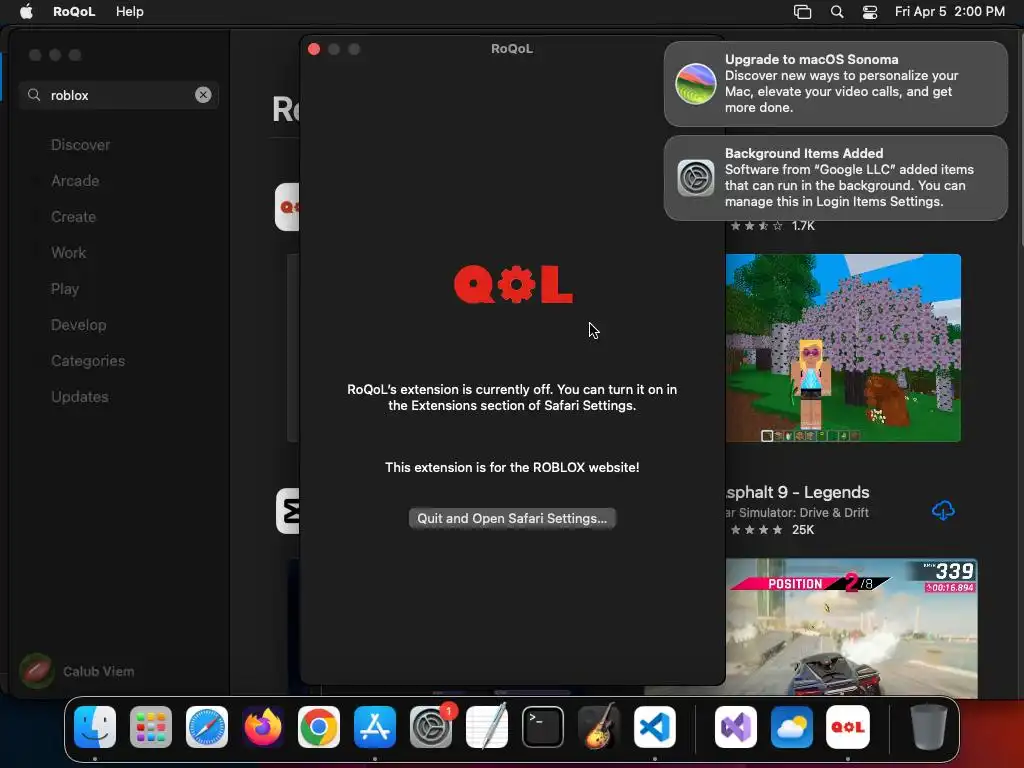1024x768 pixels.
Task: Switch to App Store in the Dock
Action: tap(375, 726)
